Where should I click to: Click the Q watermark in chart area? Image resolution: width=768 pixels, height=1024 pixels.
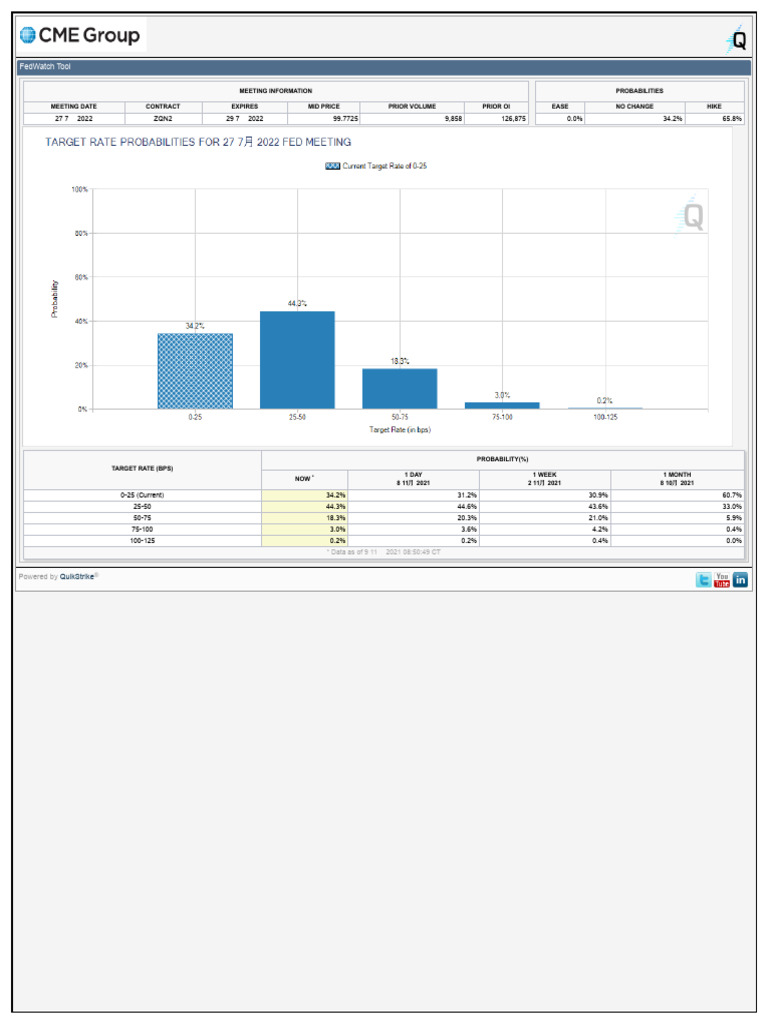[x=690, y=216]
